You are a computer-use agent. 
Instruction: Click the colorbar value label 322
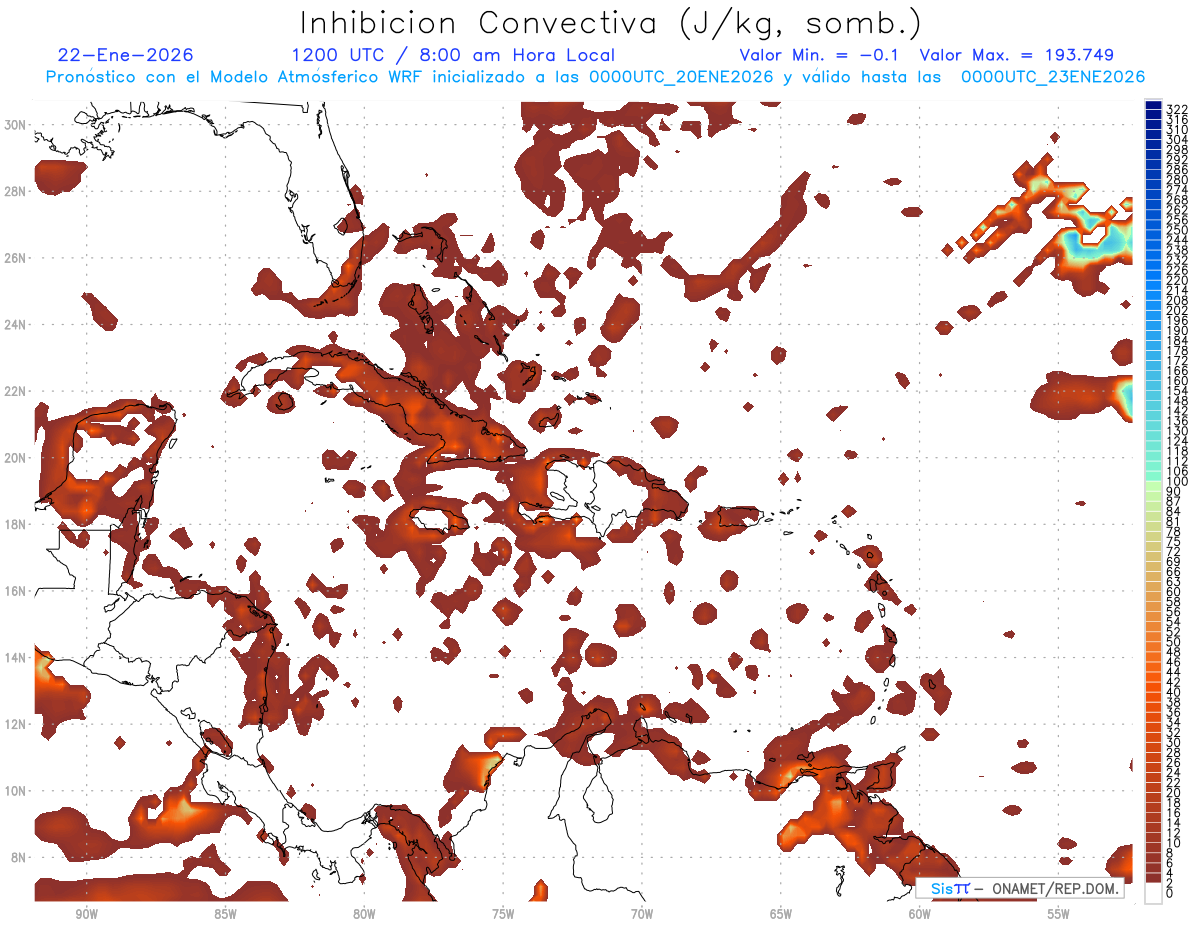pos(1176,108)
